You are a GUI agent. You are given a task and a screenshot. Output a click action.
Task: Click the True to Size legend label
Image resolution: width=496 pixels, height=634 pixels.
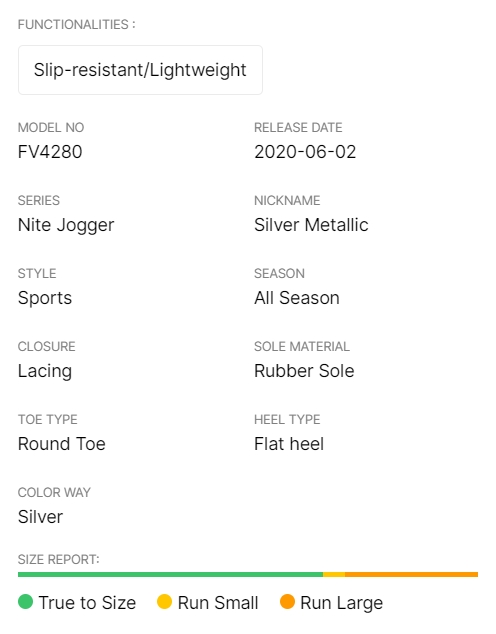[x=87, y=602]
